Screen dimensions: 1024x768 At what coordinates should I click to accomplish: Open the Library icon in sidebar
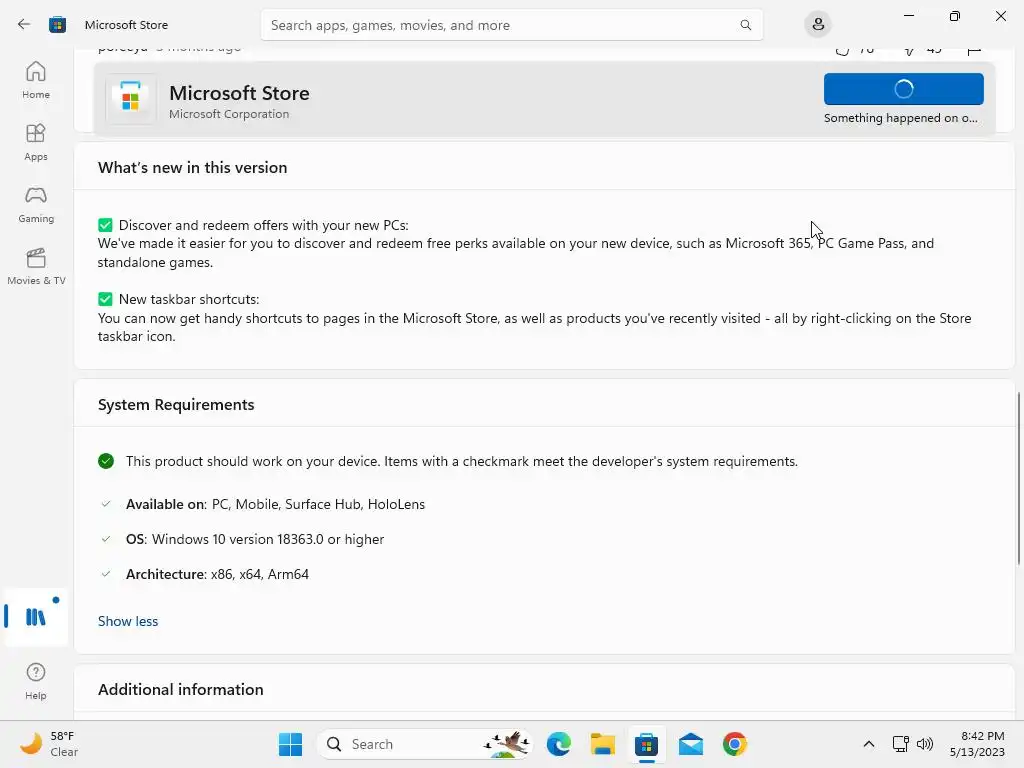[x=36, y=617]
